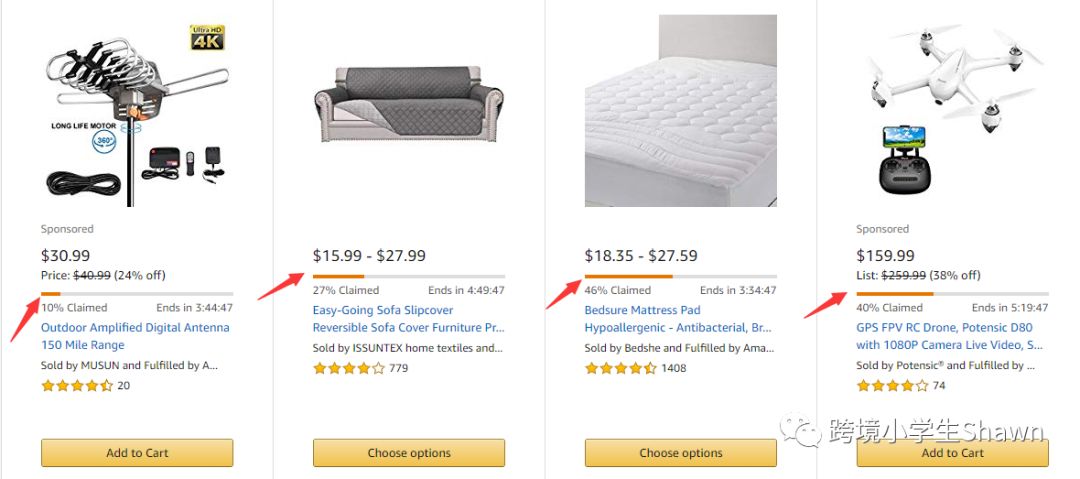The height and width of the screenshot is (479, 1080).
Task: Open GPS FPV RC Drone link
Action: [950, 336]
